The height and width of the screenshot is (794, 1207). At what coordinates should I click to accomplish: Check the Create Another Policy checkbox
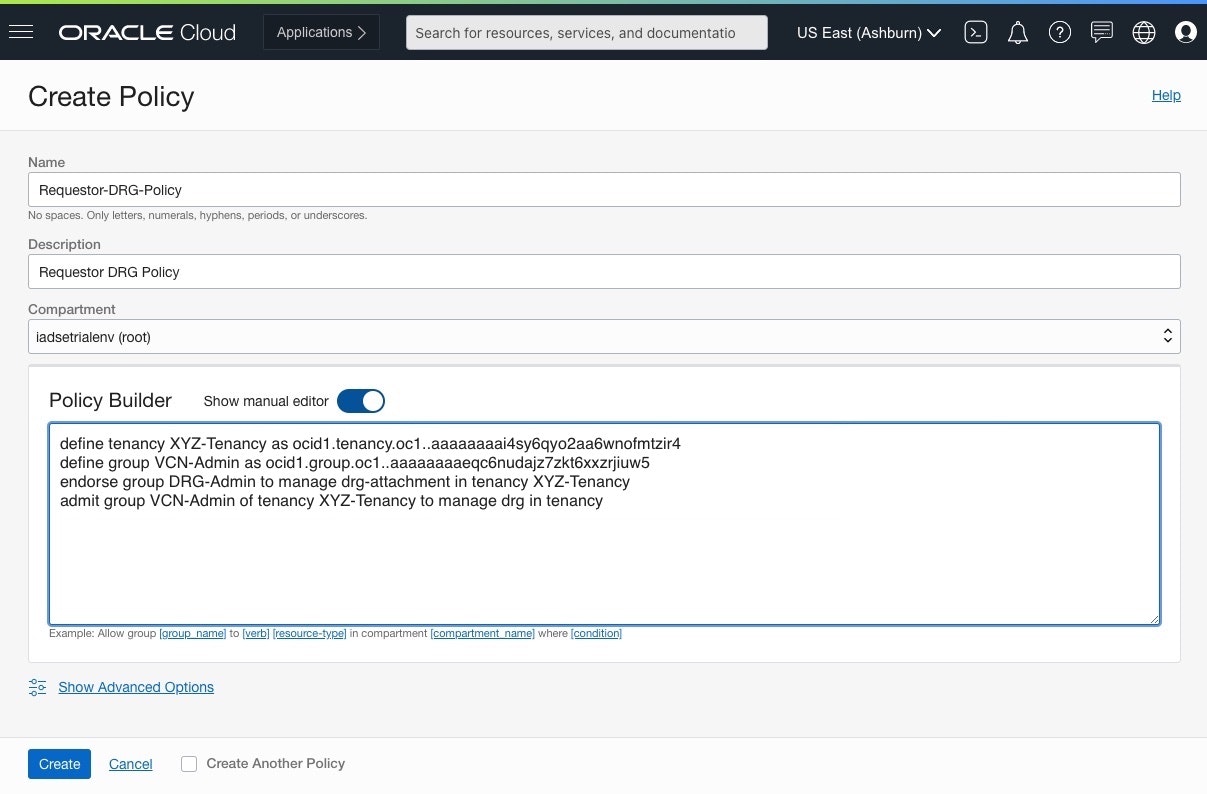point(189,764)
